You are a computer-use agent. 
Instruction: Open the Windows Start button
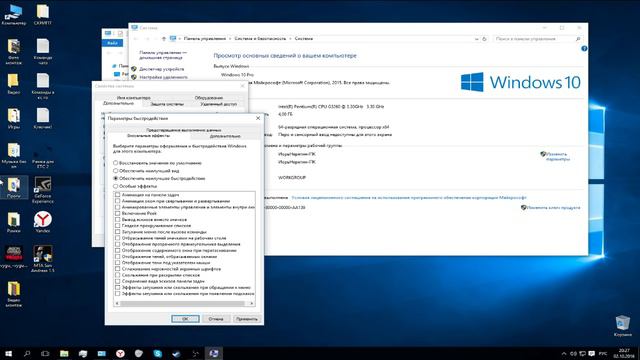[8, 353]
